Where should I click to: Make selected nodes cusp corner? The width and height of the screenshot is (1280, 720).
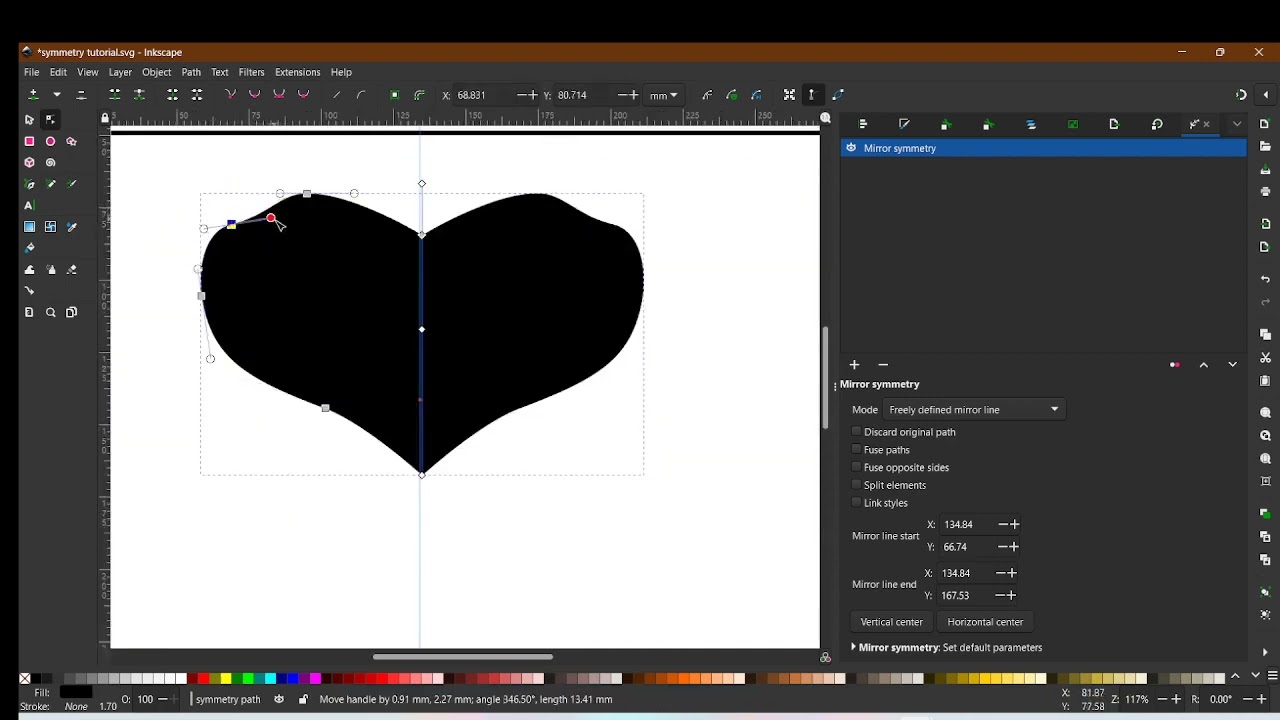(x=231, y=95)
